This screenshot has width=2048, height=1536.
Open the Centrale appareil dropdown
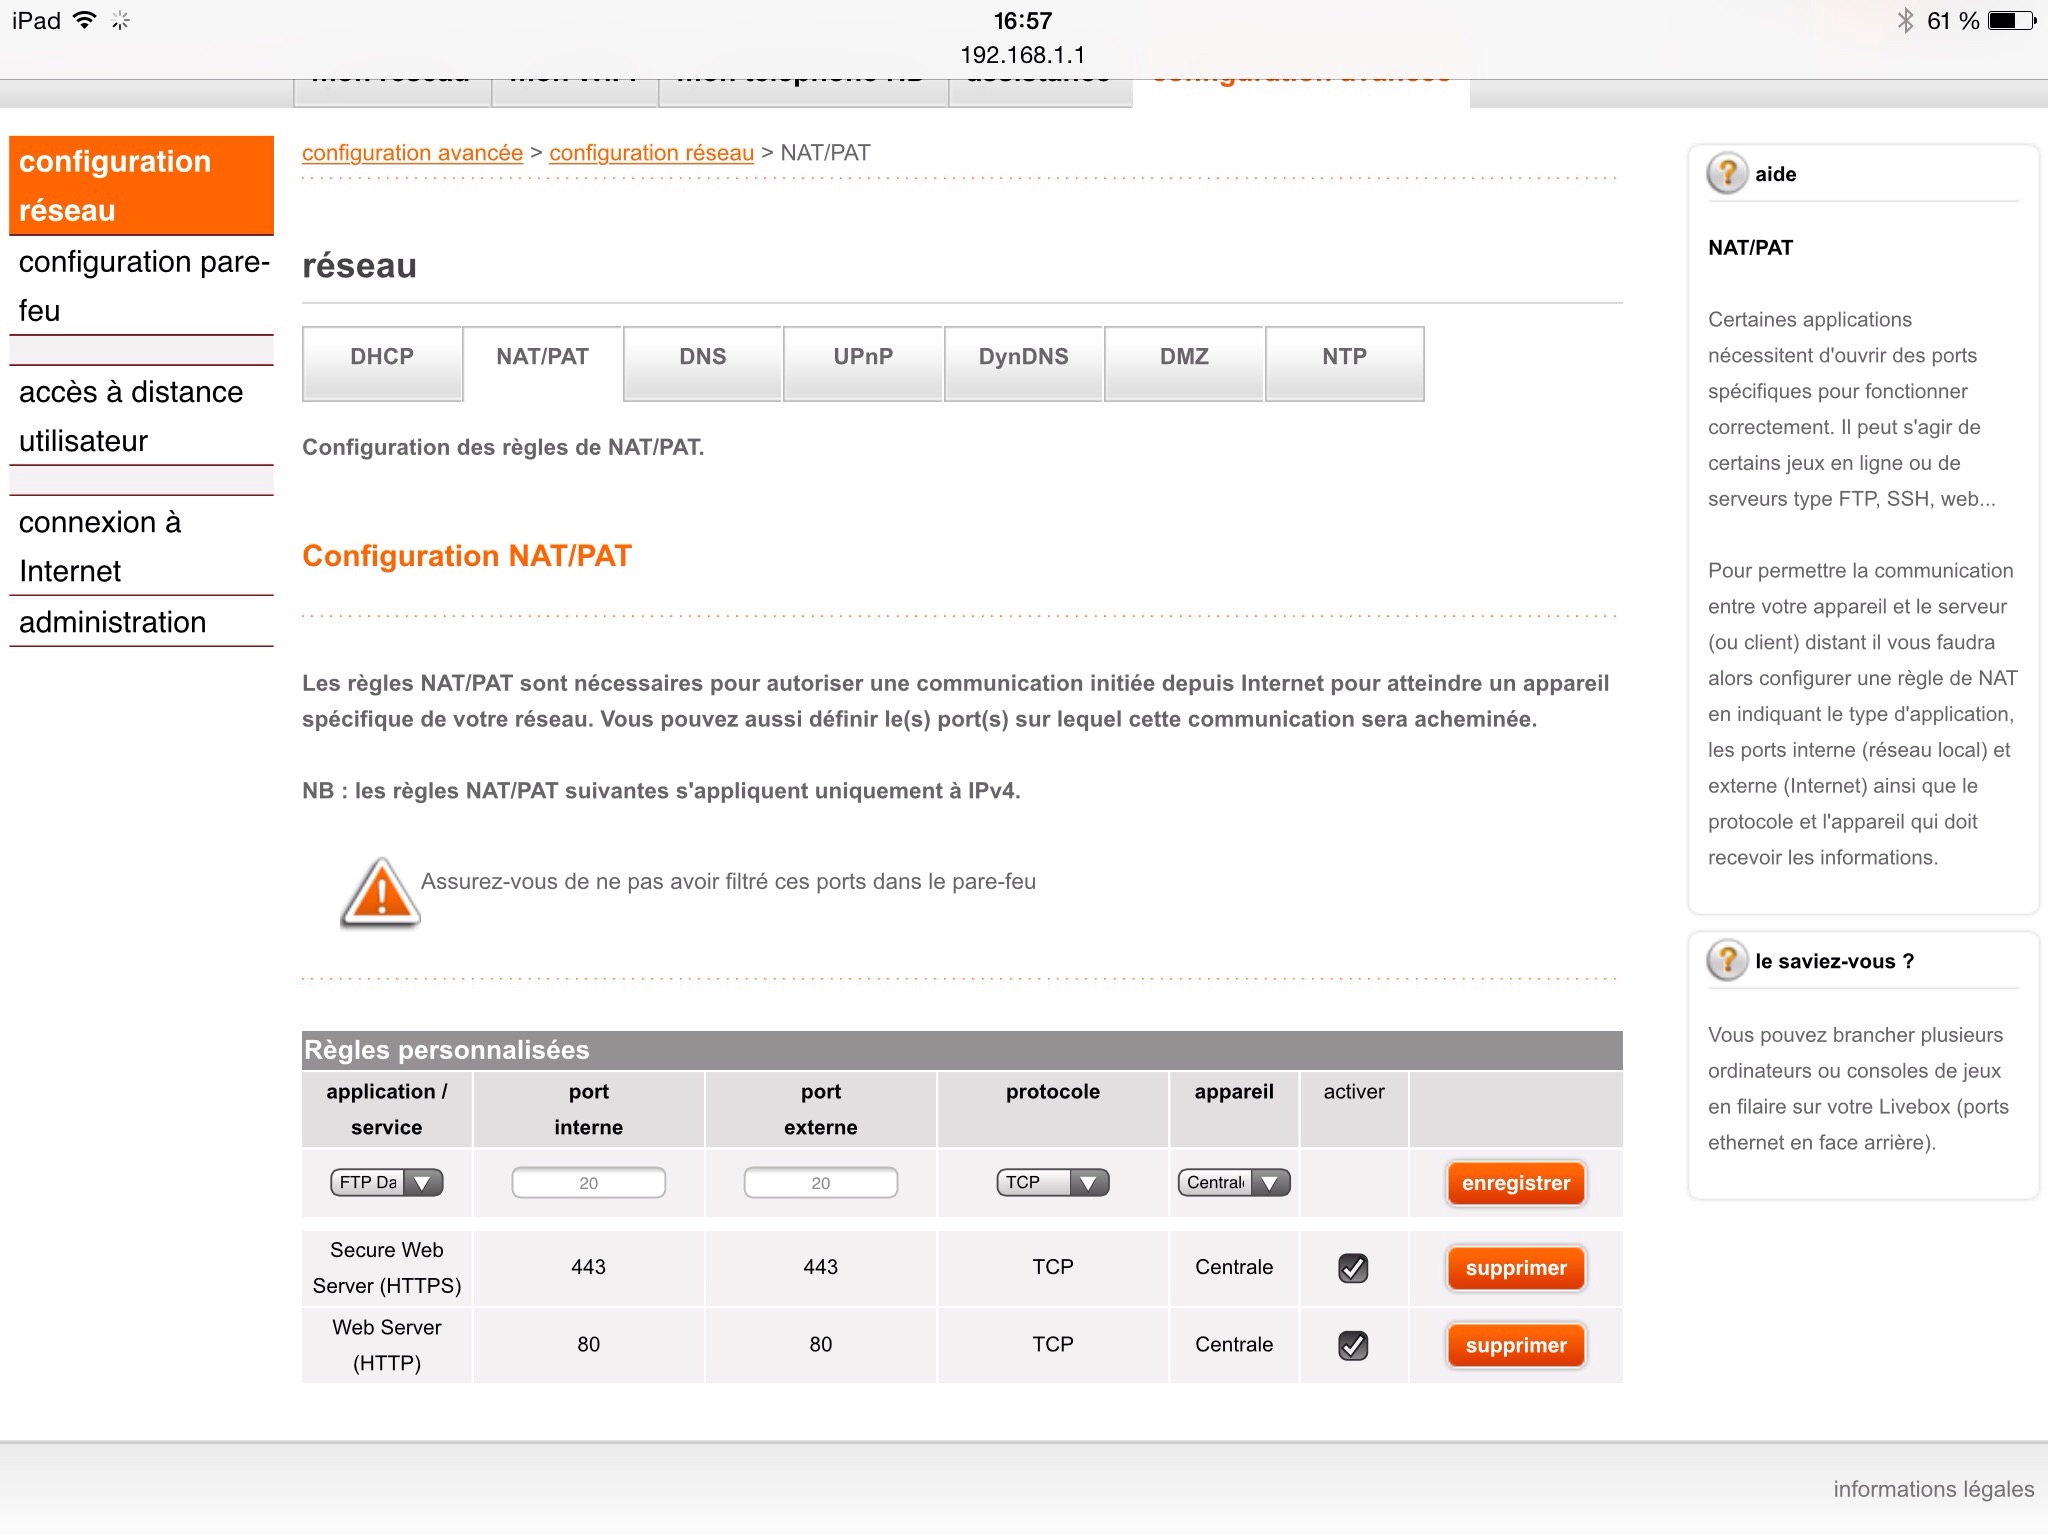click(x=1233, y=1183)
